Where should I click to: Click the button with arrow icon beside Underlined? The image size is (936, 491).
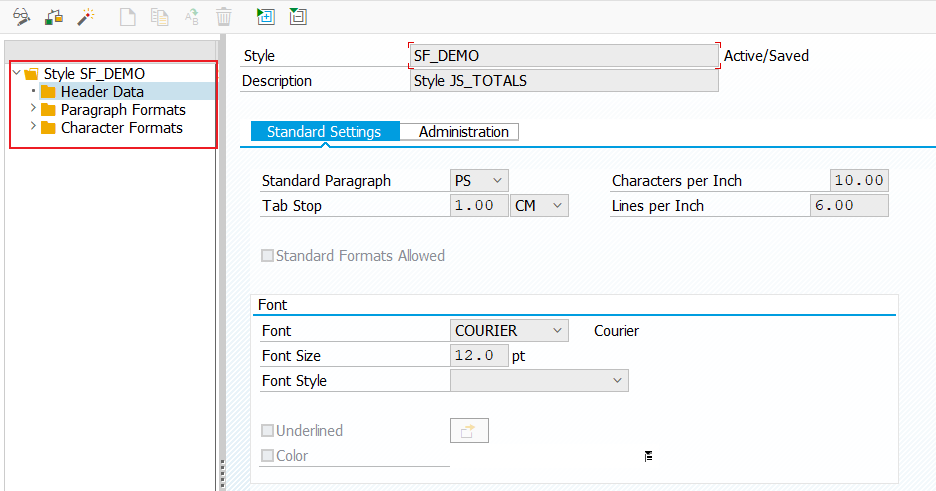click(469, 431)
